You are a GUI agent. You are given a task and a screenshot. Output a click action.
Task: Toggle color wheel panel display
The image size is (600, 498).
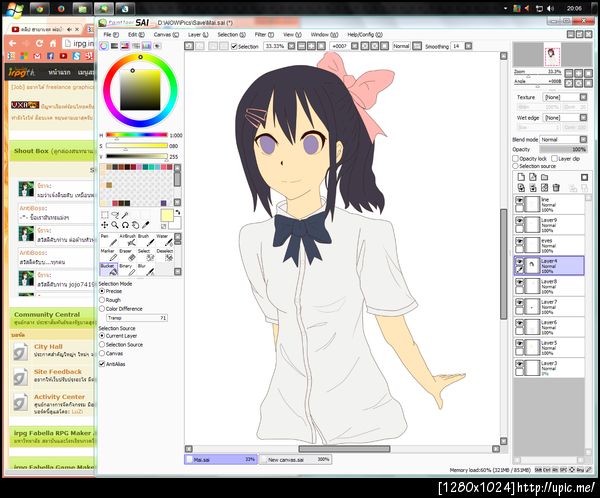pyautogui.click(x=104, y=46)
